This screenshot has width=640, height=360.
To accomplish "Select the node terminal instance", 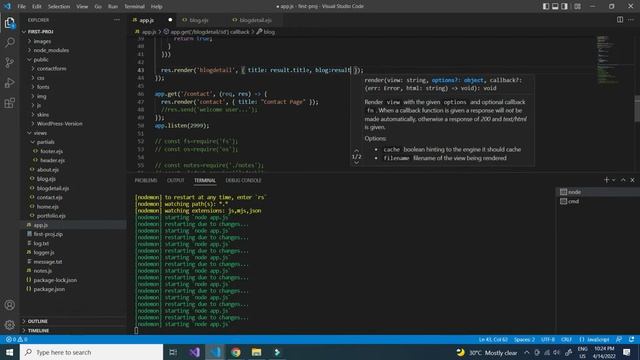I will [597, 192].
